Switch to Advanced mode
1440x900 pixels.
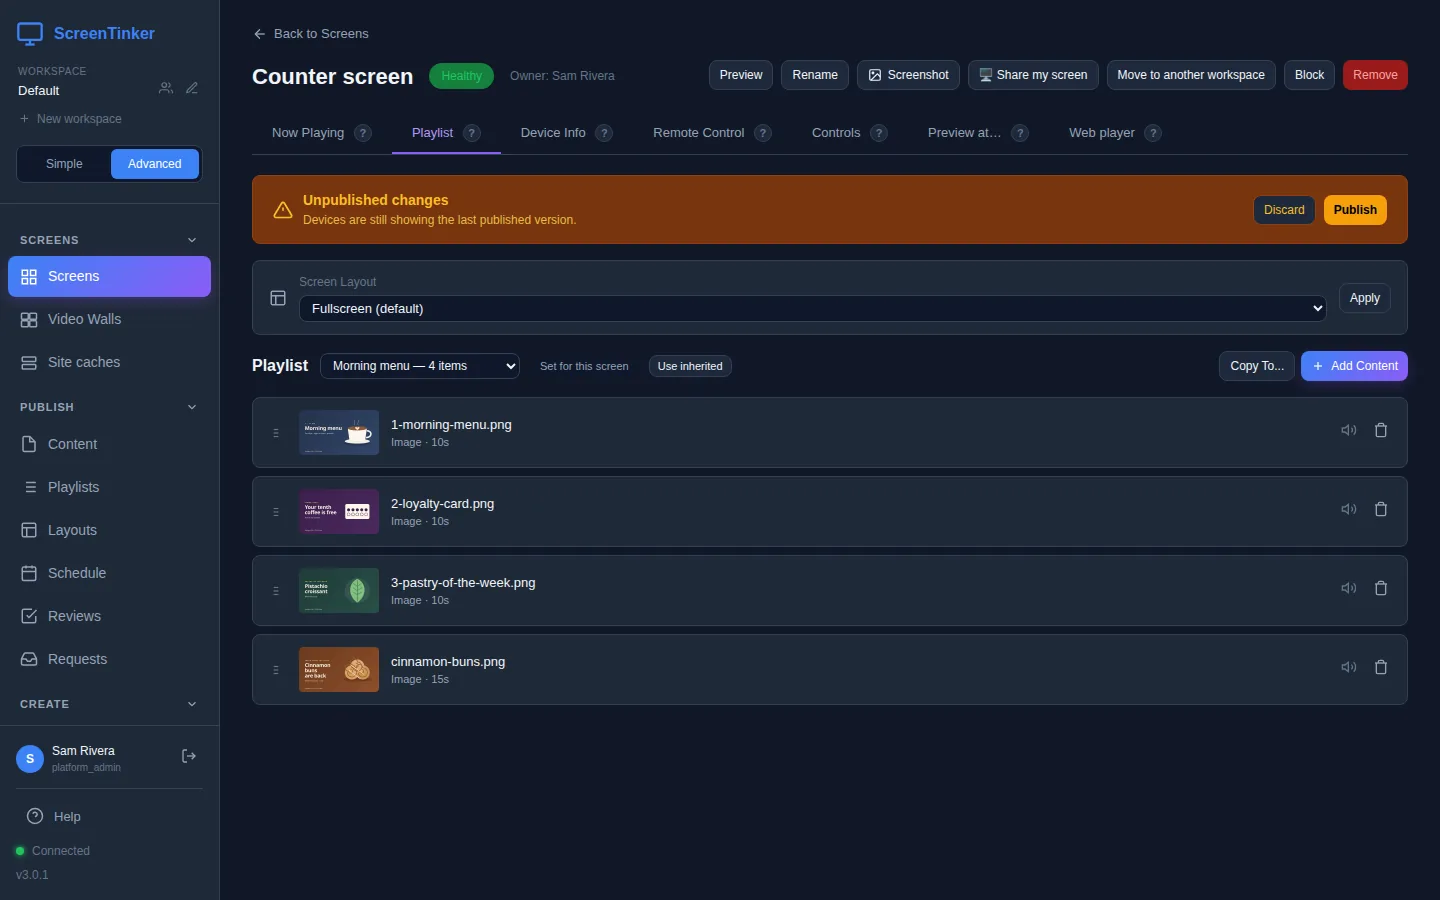[155, 164]
